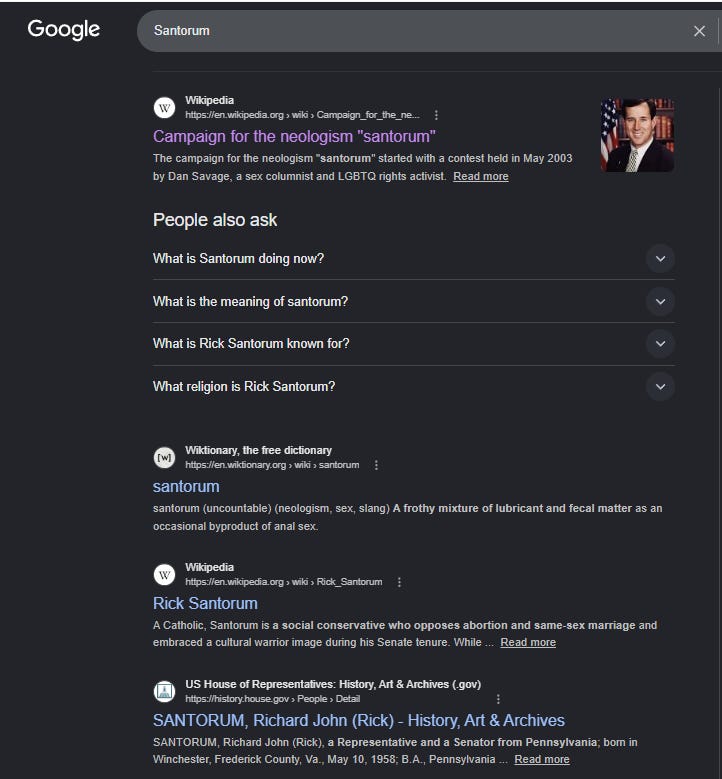Viewport: 722px width, 779px height.
Task: Open more options for the Wiktionary result
Action: (376, 465)
